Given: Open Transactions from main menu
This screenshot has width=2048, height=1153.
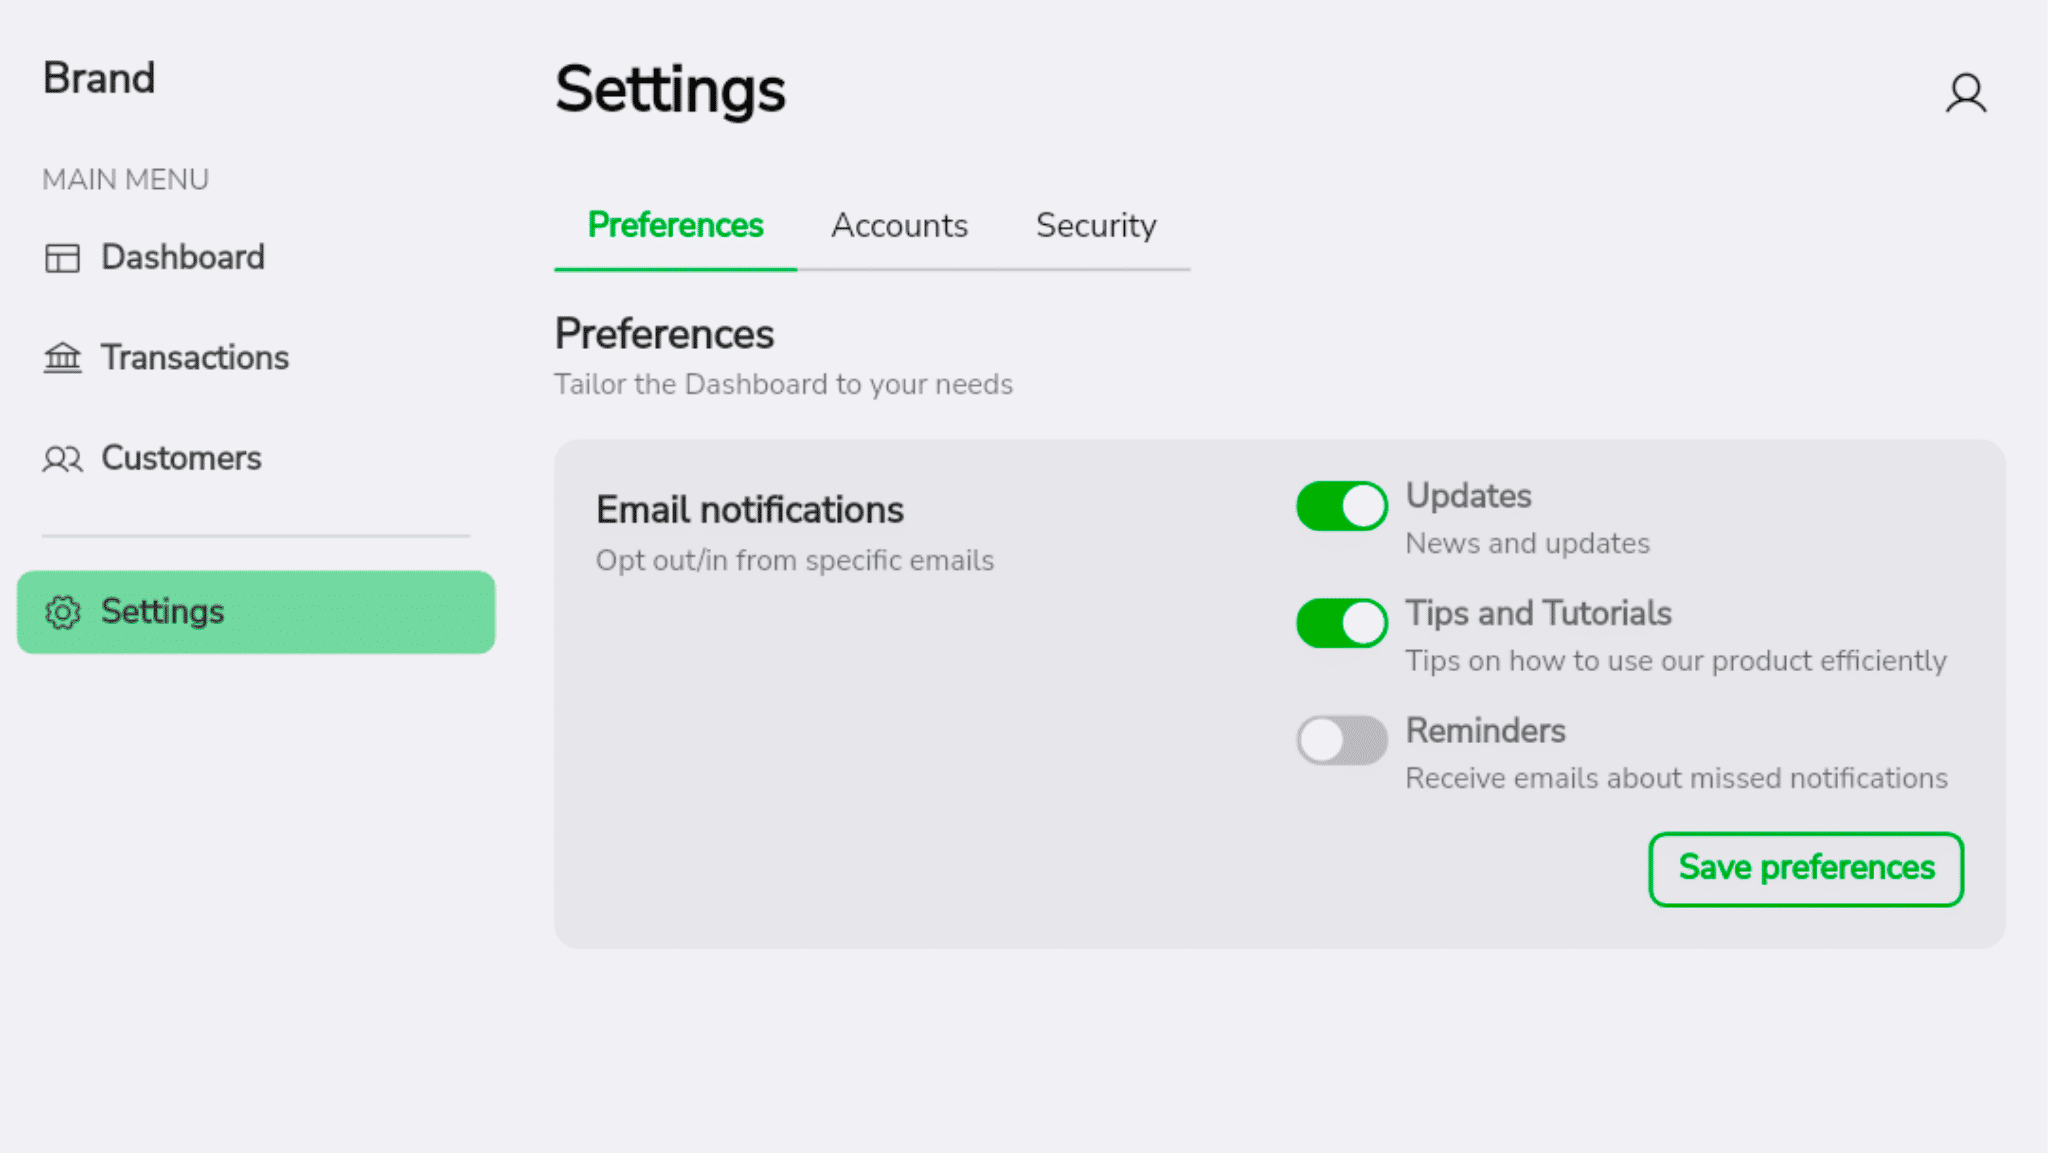Looking at the screenshot, I should point(194,358).
